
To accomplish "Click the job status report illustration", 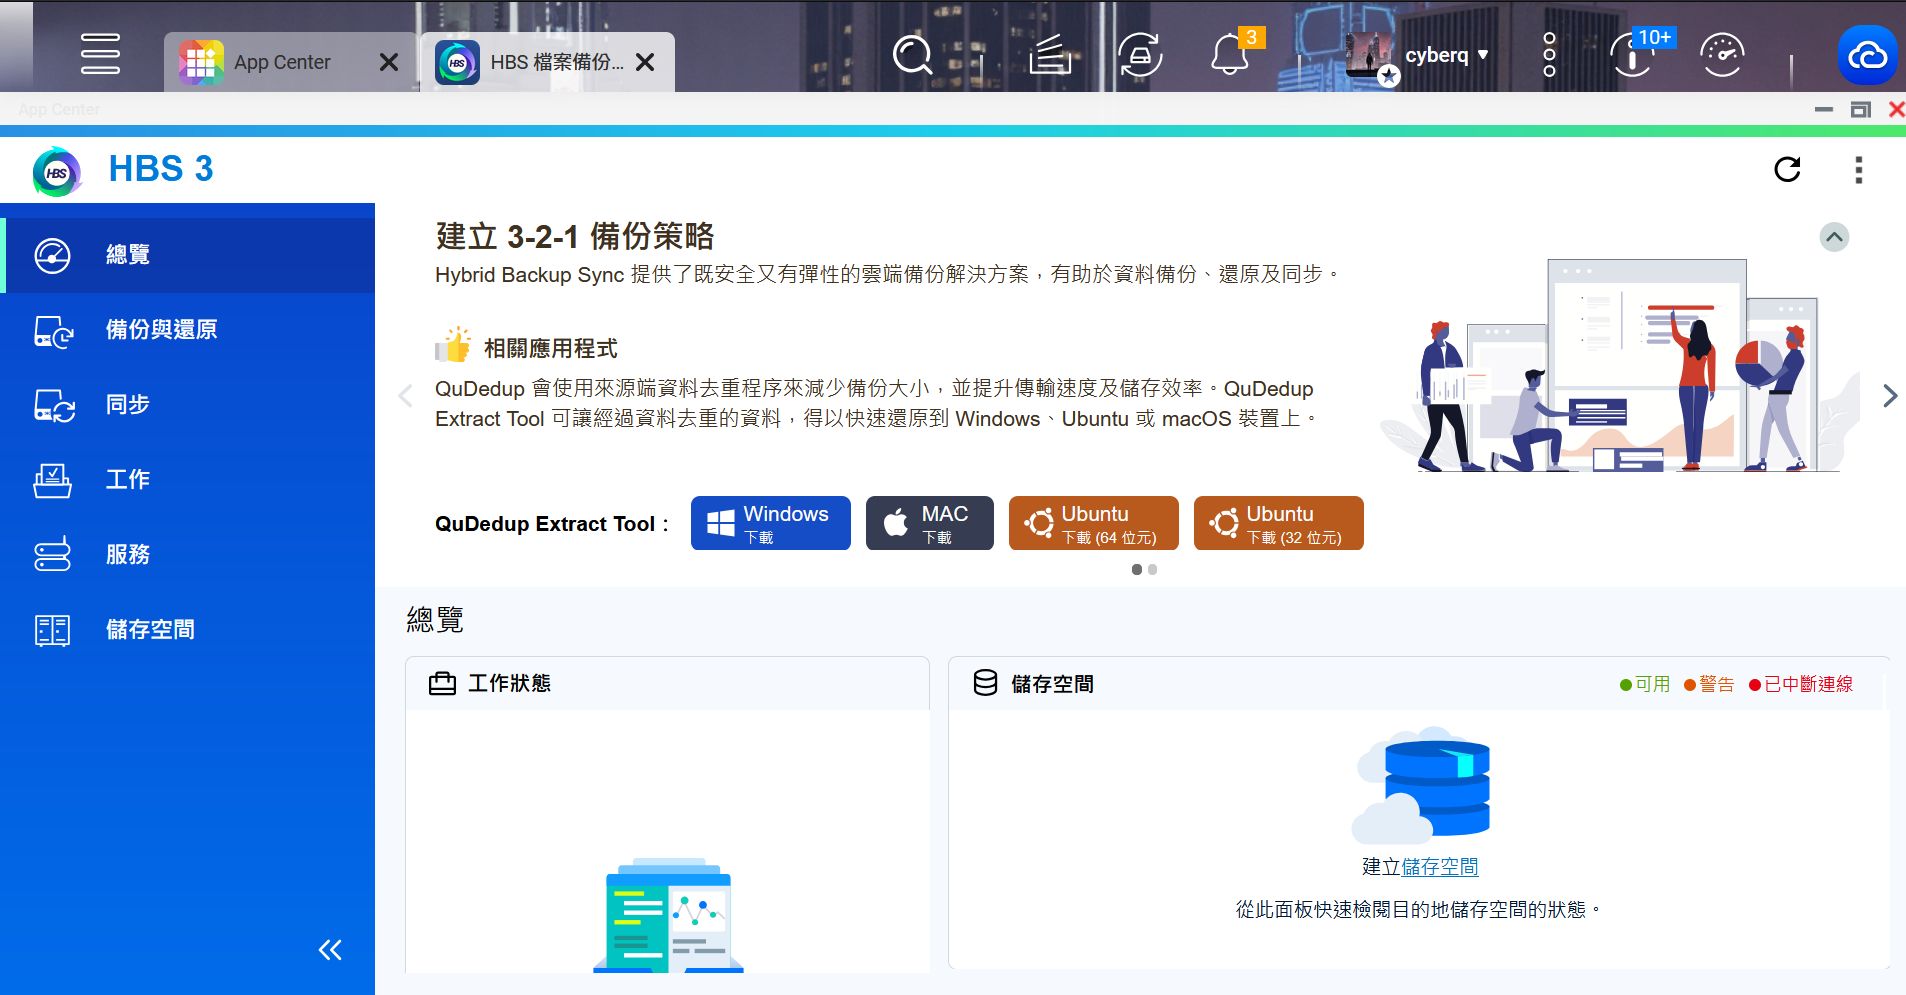I will click(x=668, y=914).
